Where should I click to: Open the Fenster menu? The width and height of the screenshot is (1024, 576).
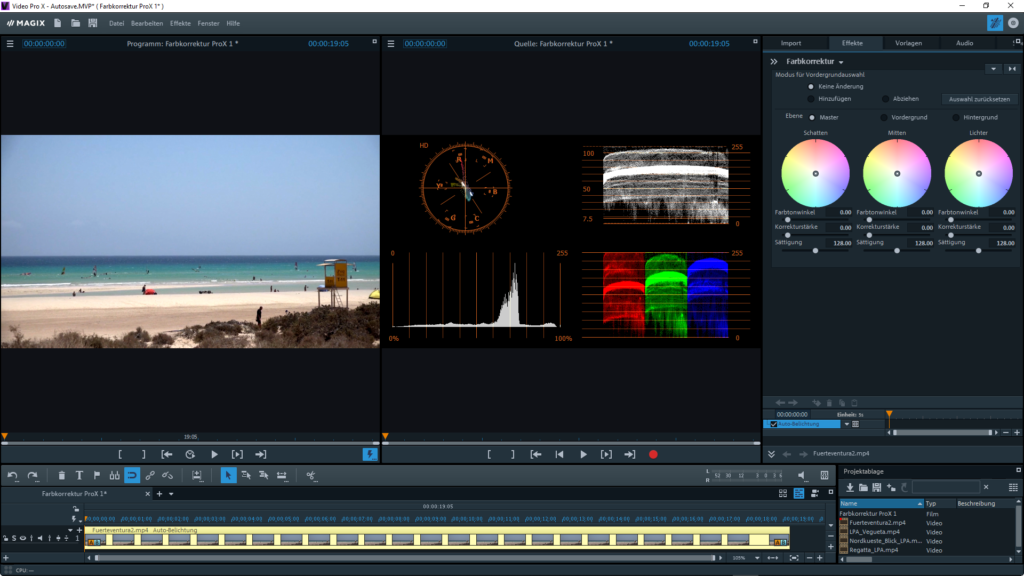click(x=208, y=24)
